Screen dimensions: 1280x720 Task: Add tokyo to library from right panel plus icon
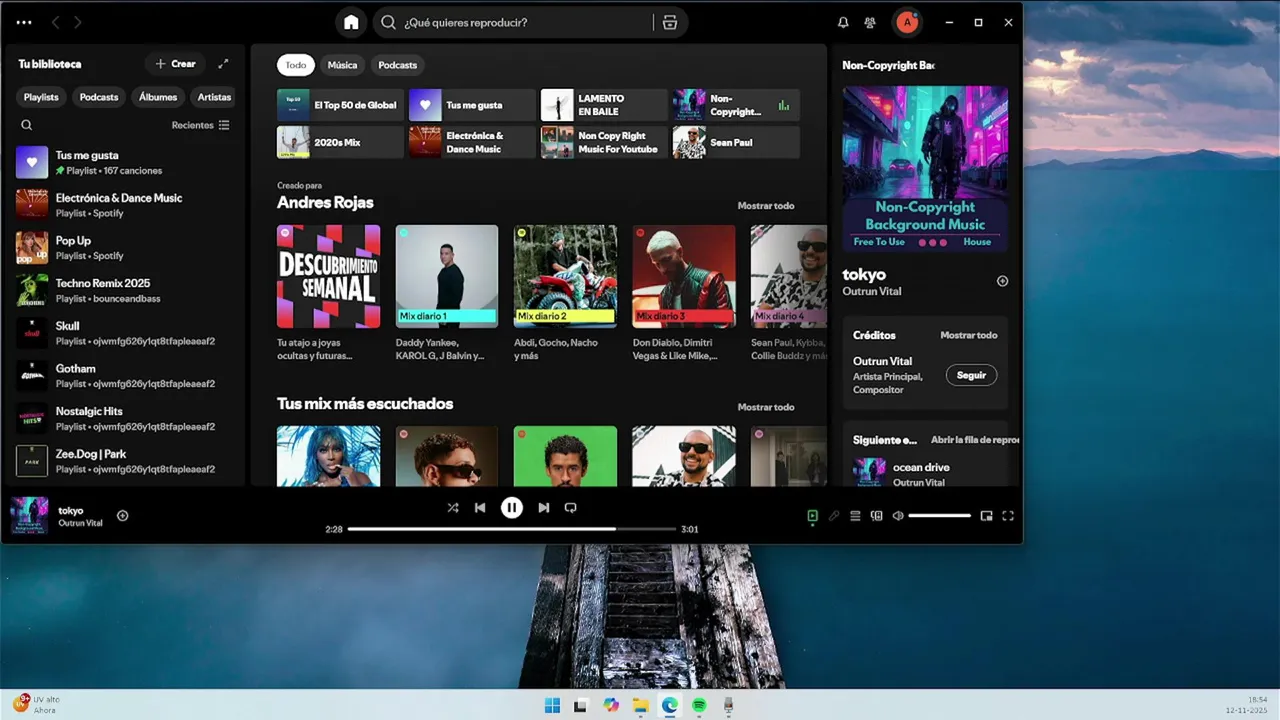[1002, 281]
